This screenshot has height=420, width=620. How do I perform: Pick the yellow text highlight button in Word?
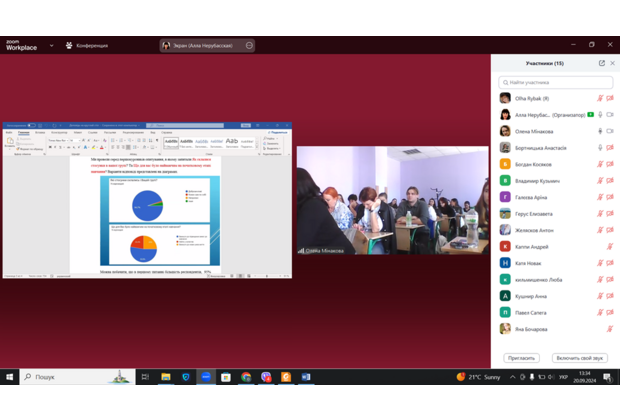[94, 147]
